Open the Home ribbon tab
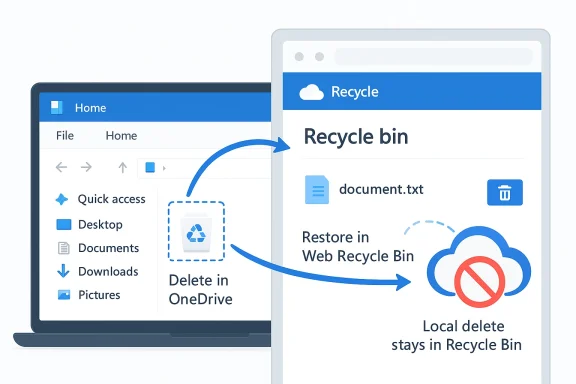The height and width of the screenshot is (384, 576). (x=121, y=136)
